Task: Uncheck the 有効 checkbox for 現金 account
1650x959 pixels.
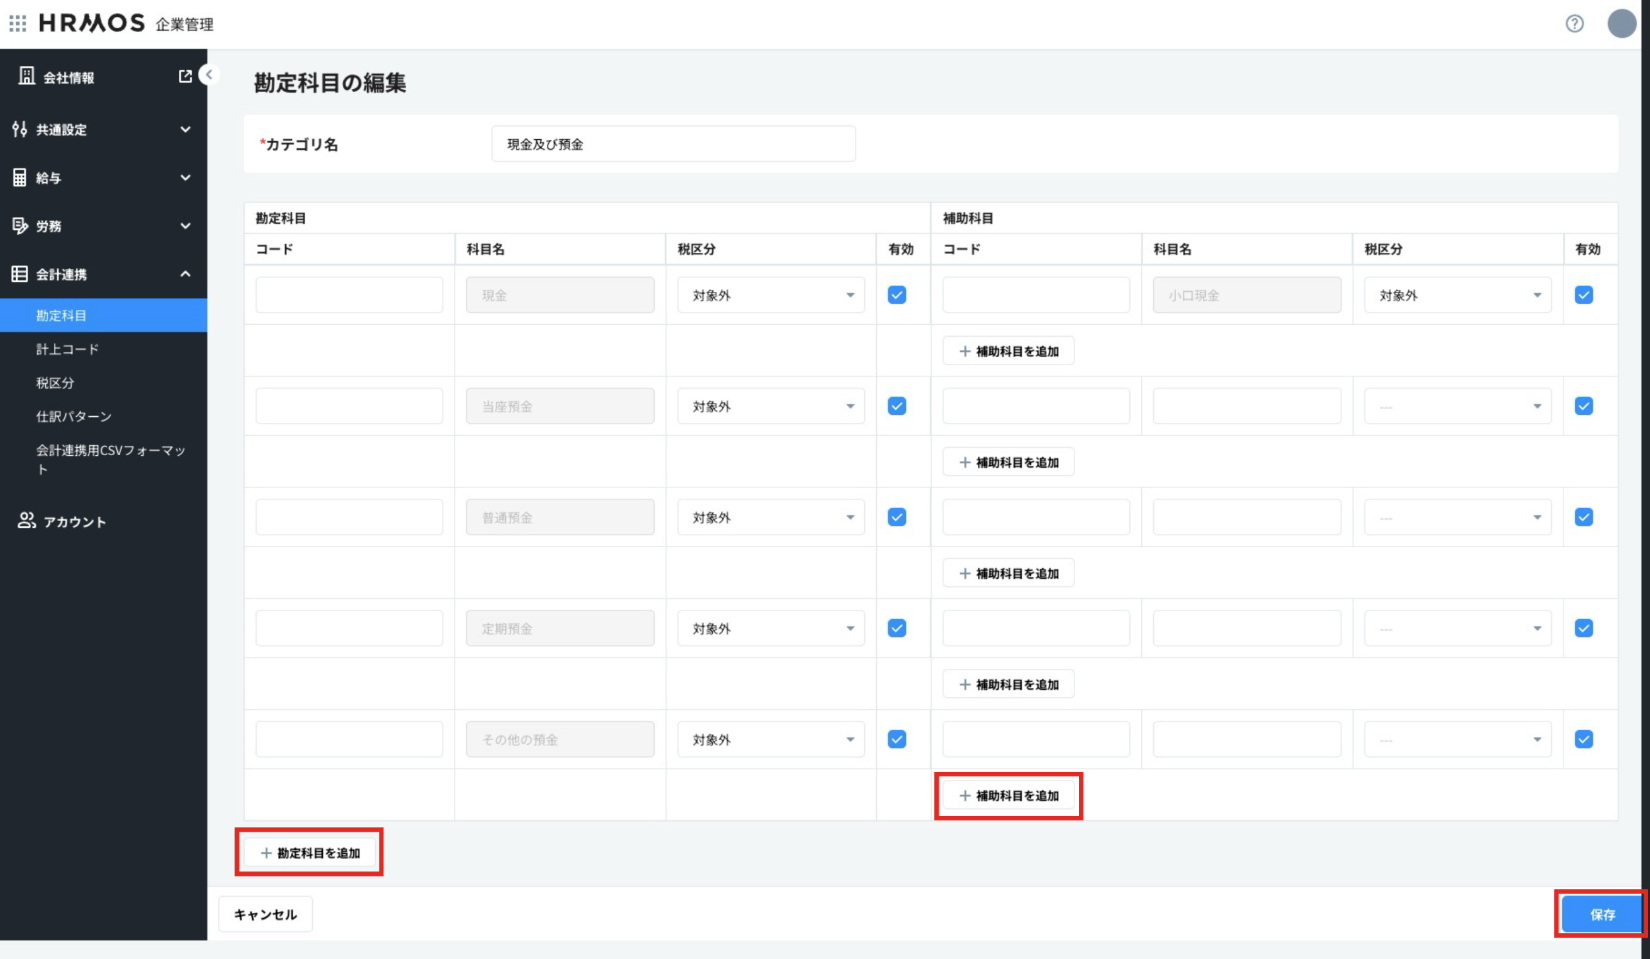Action: coord(897,295)
